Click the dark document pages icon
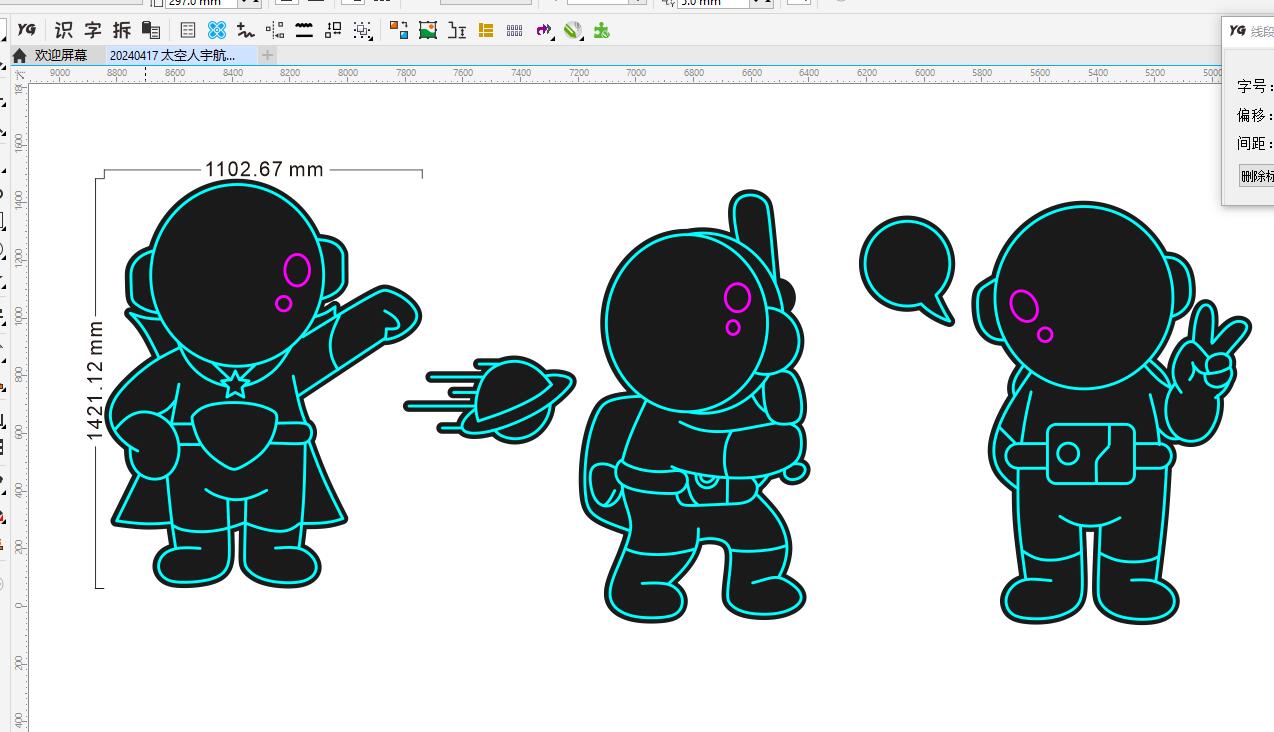 [x=151, y=30]
